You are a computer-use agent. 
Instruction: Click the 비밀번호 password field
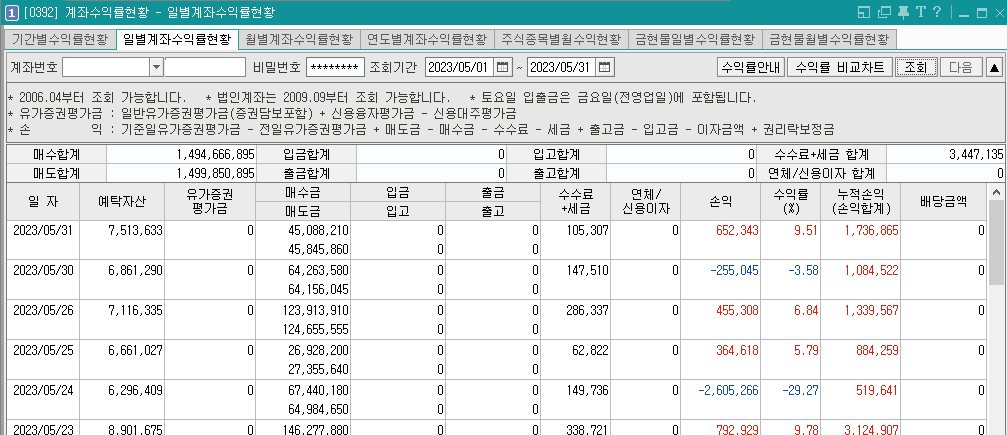335,67
